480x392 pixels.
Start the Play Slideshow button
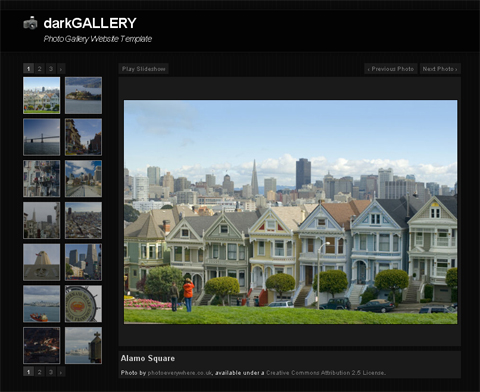tap(143, 69)
